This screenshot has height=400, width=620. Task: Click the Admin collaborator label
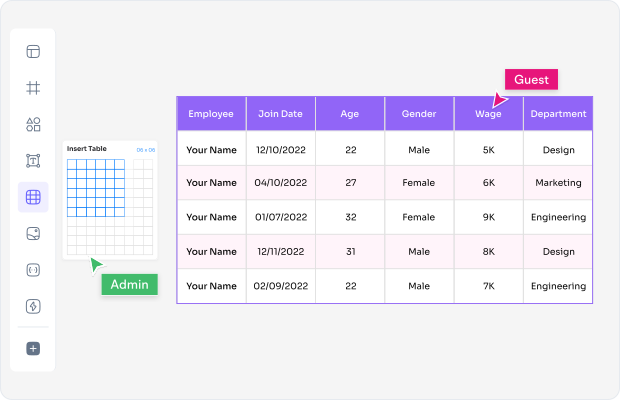pos(129,285)
